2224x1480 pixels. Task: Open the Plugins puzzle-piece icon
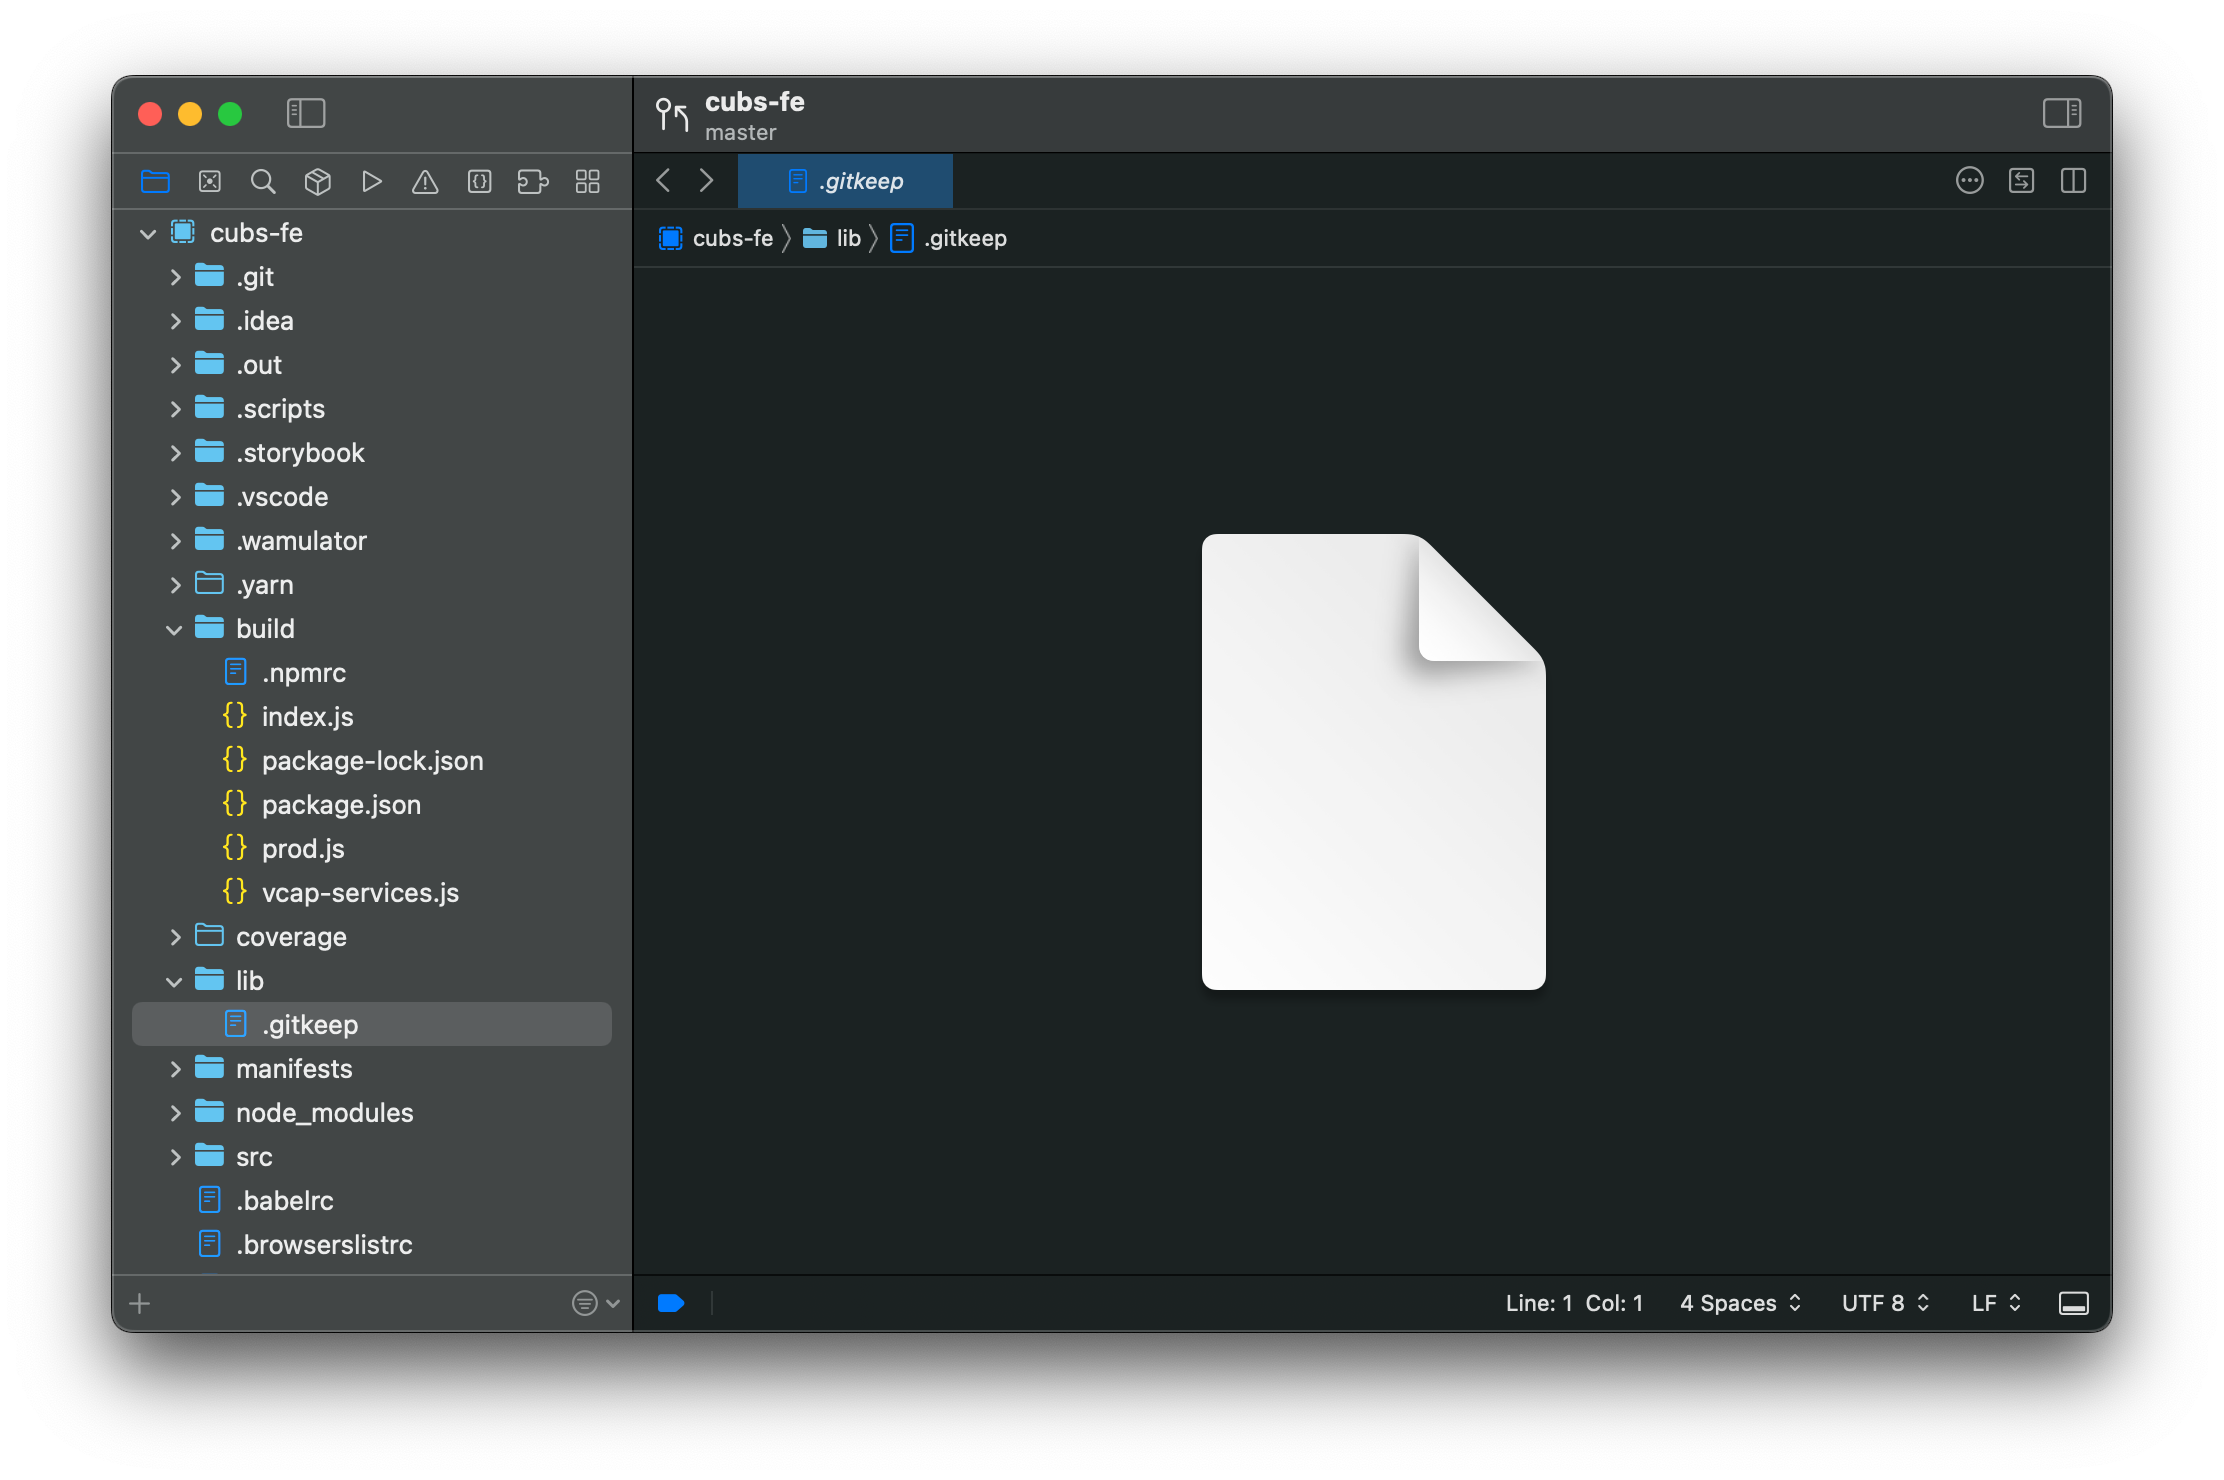533,181
